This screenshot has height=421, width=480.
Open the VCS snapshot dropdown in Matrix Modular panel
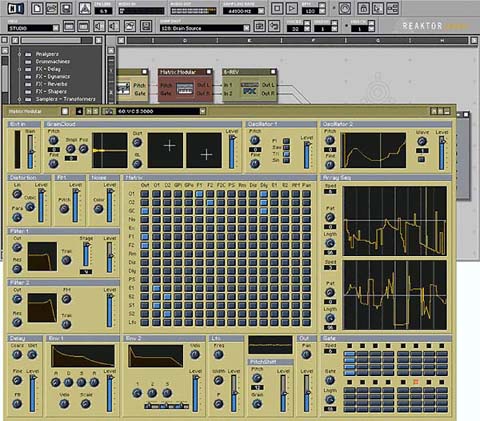pyautogui.click(x=202, y=111)
